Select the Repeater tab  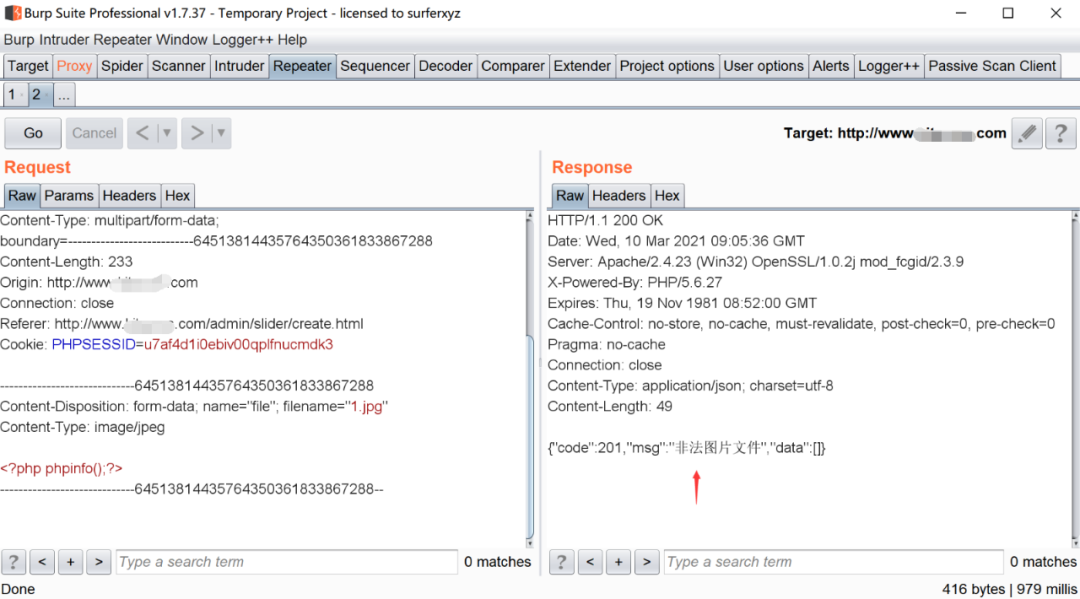(x=302, y=66)
